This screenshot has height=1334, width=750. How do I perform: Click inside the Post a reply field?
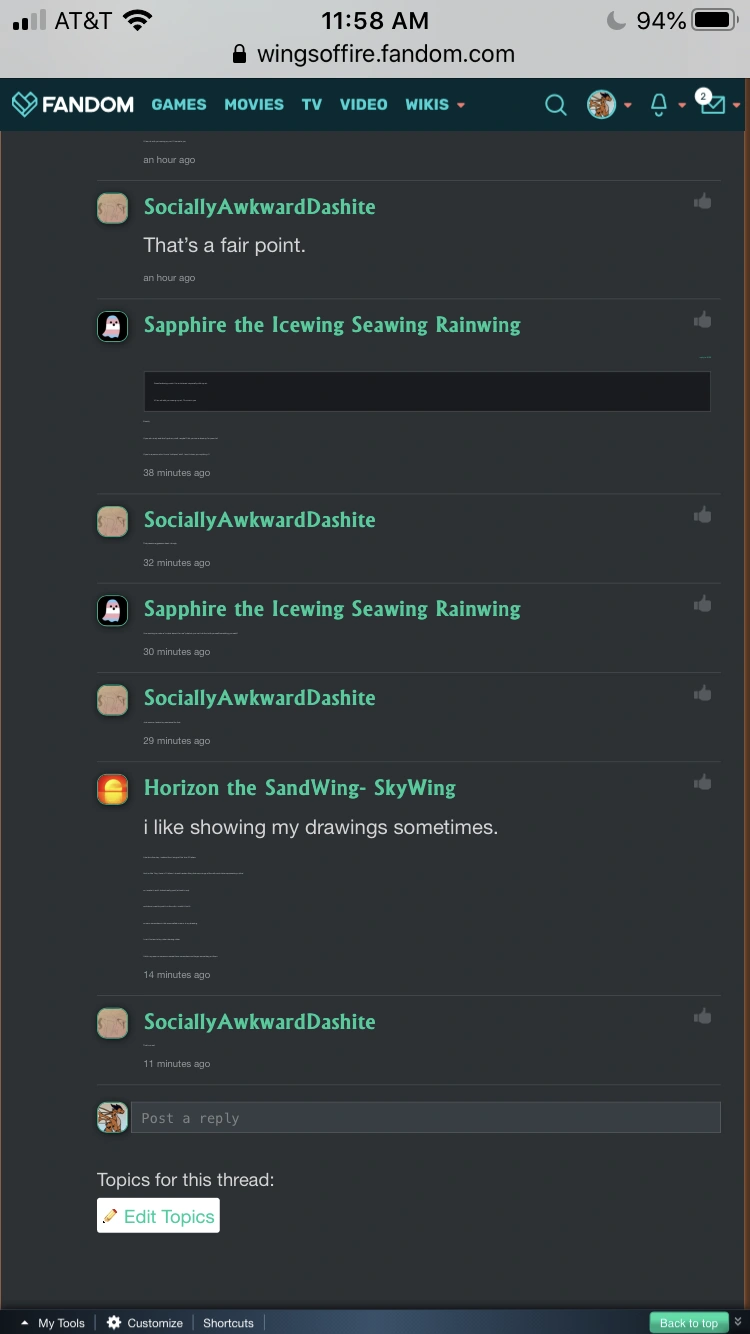[x=425, y=1118]
